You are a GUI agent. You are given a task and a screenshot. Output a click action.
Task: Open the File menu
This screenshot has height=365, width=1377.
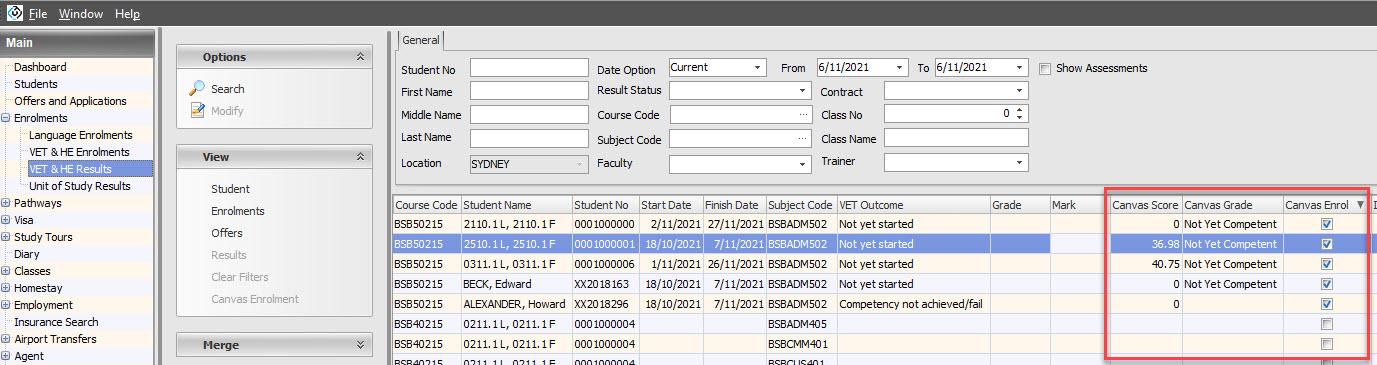[38, 14]
